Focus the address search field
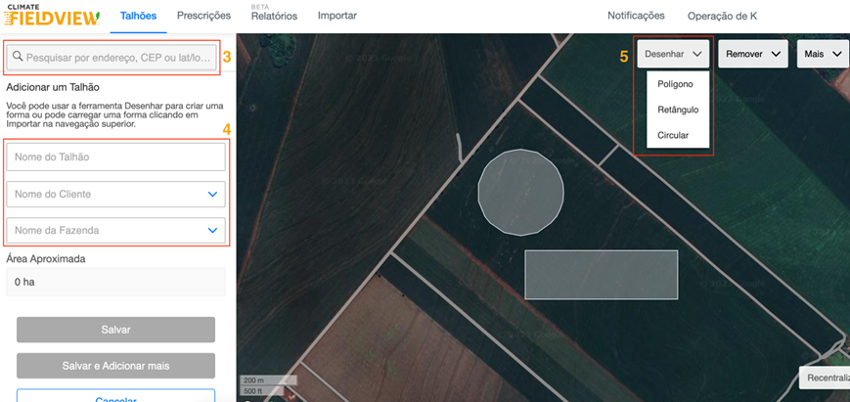The width and height of the screenshot is (850, 402). (118, 58)
